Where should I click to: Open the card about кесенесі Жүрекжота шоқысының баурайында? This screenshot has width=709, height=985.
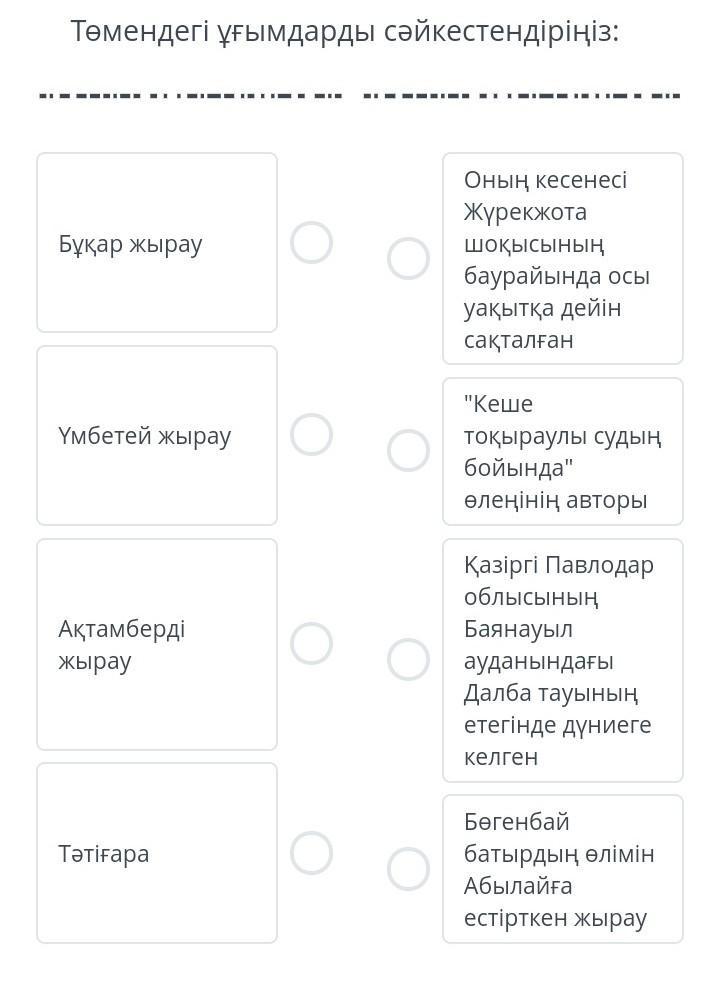[562, 258]
